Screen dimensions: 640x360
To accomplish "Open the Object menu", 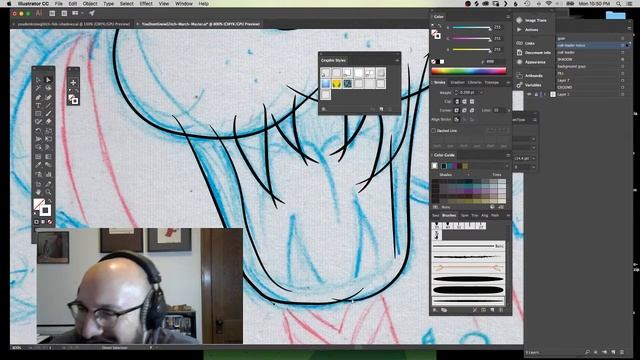I will 90,4.
